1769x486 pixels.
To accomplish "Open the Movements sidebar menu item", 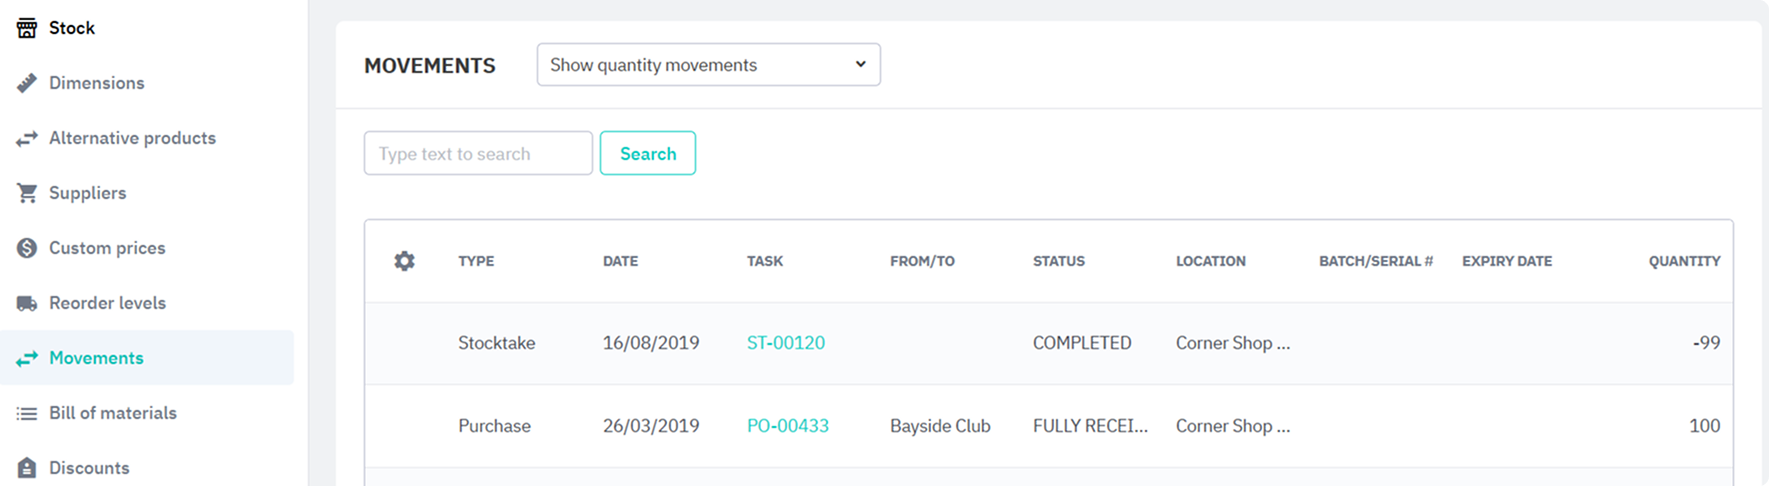I will 96,358.
